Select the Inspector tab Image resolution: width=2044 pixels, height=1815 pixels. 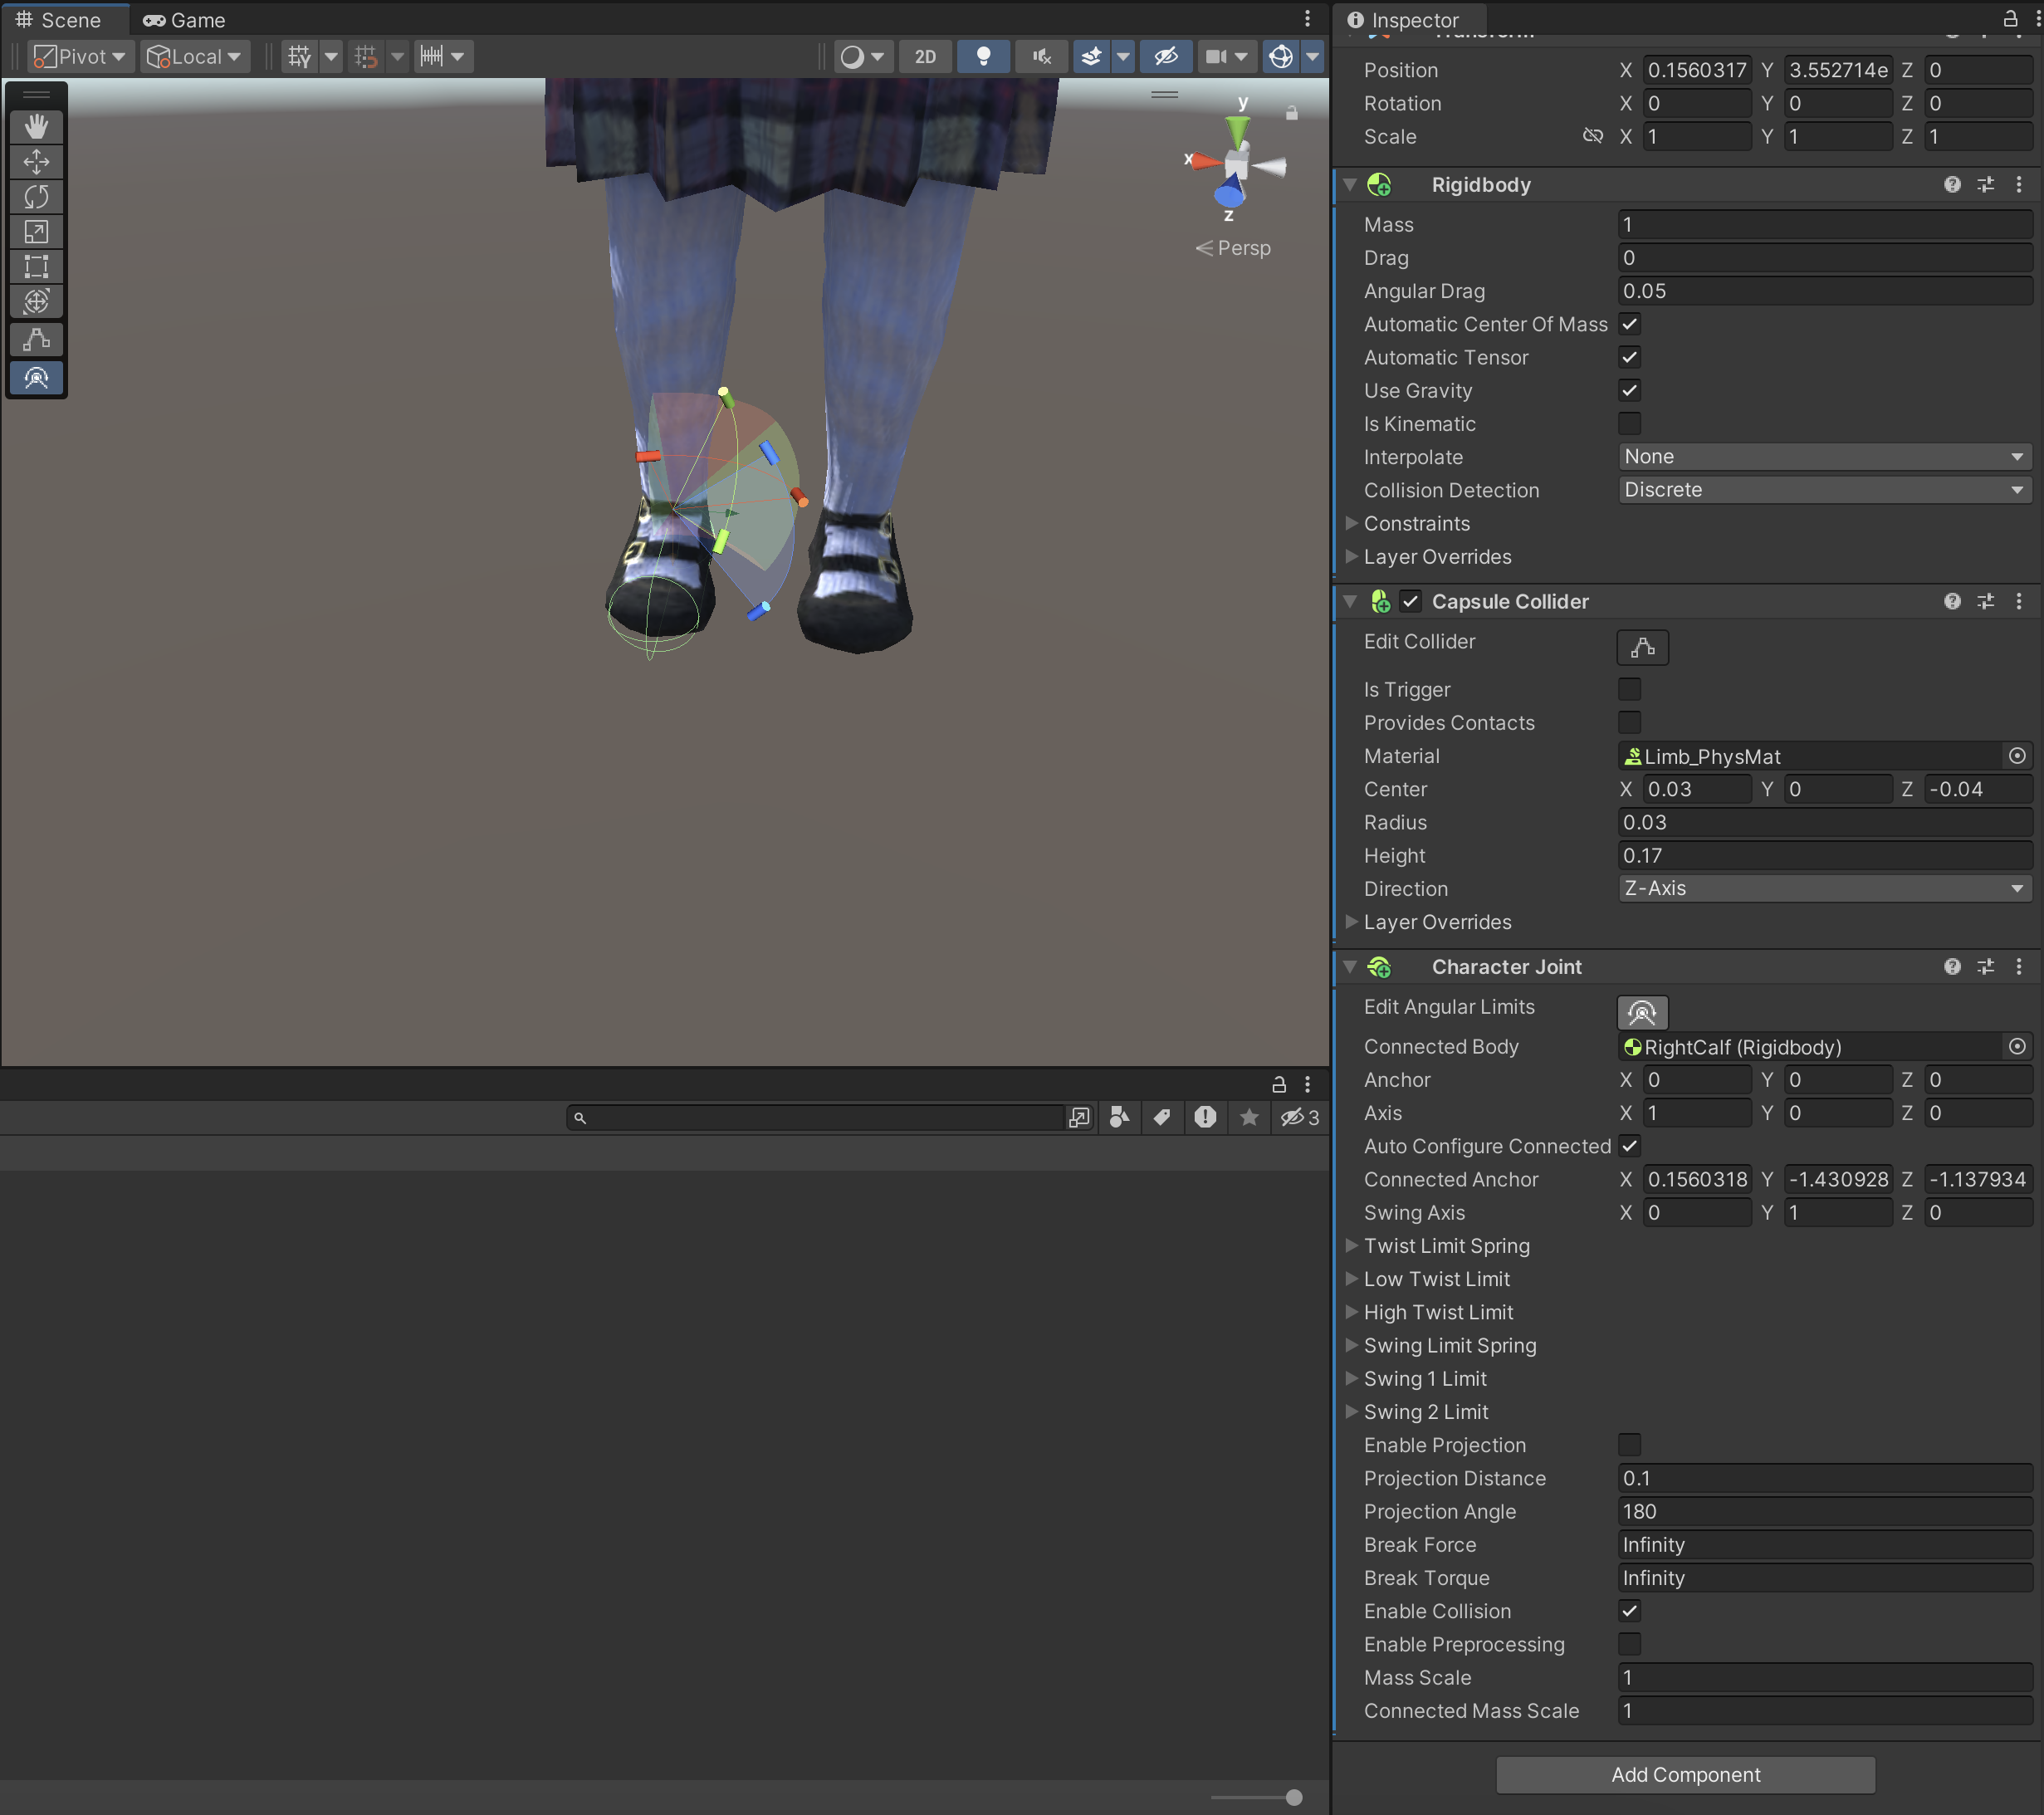(x=1404, y=20)
